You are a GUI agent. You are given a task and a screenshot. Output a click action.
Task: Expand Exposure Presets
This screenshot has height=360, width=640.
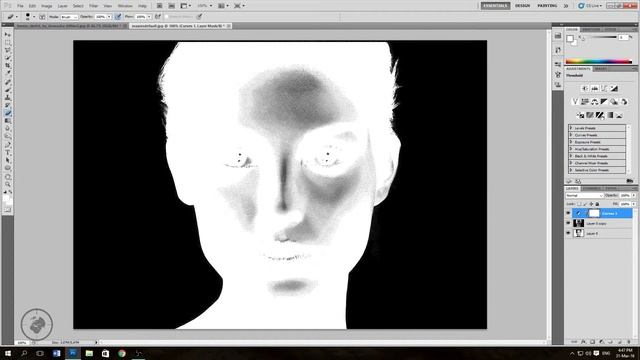coord(571,142)
